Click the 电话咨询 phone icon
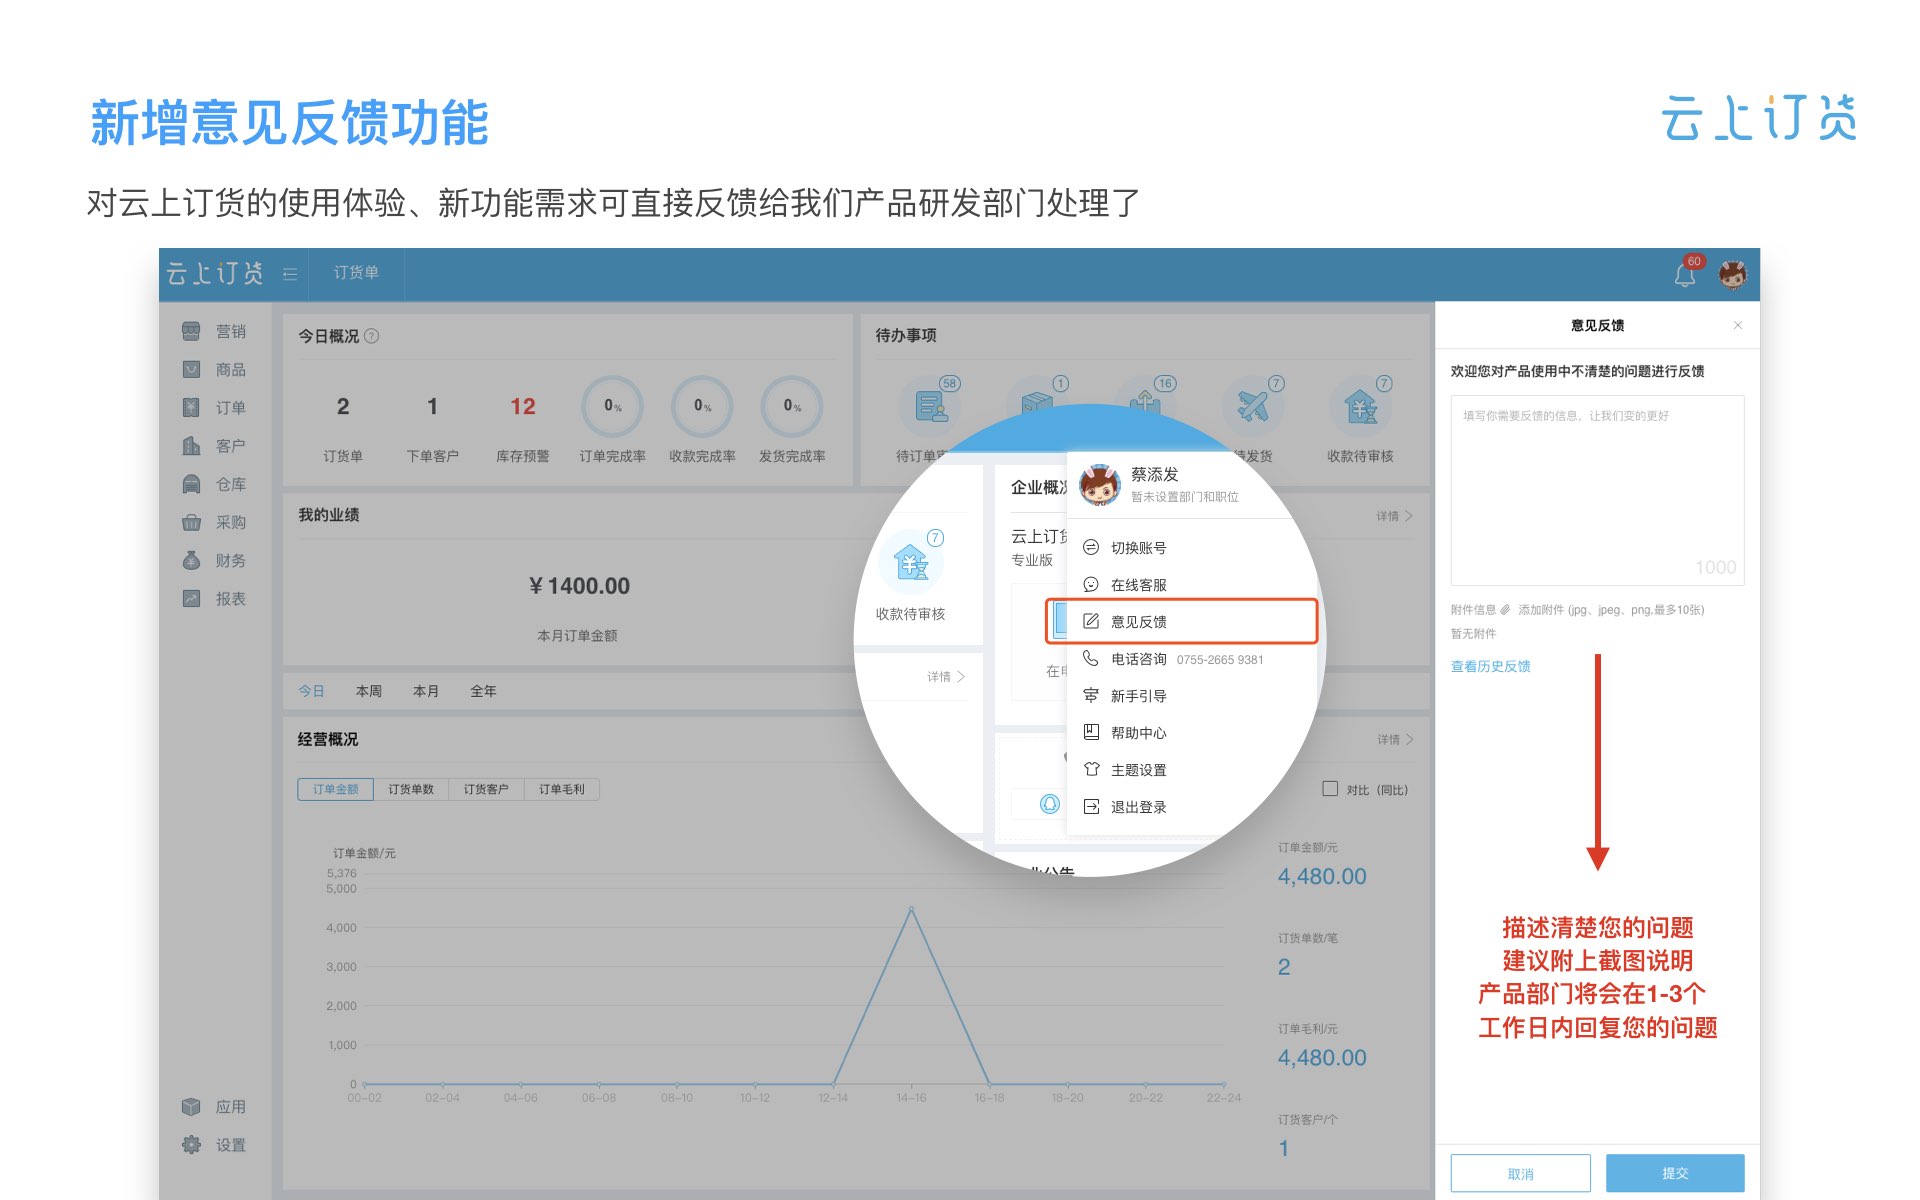Screen dimensions: 1920x1200 click(1091, 658)
